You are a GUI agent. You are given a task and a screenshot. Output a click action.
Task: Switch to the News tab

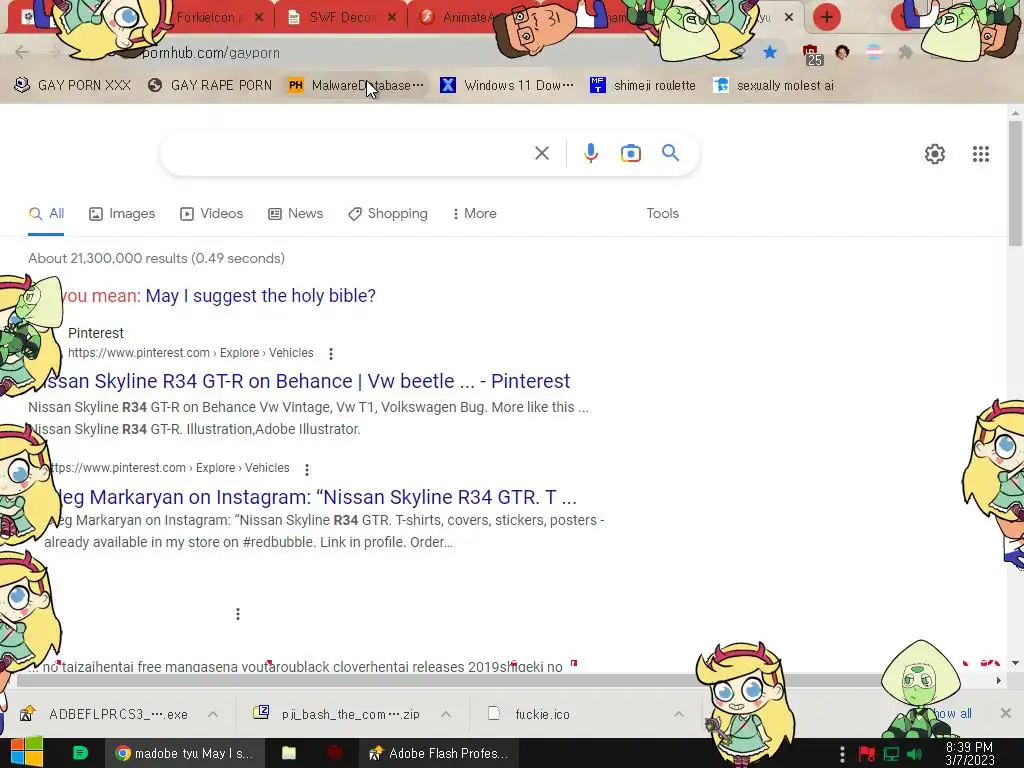pos(295,214)
